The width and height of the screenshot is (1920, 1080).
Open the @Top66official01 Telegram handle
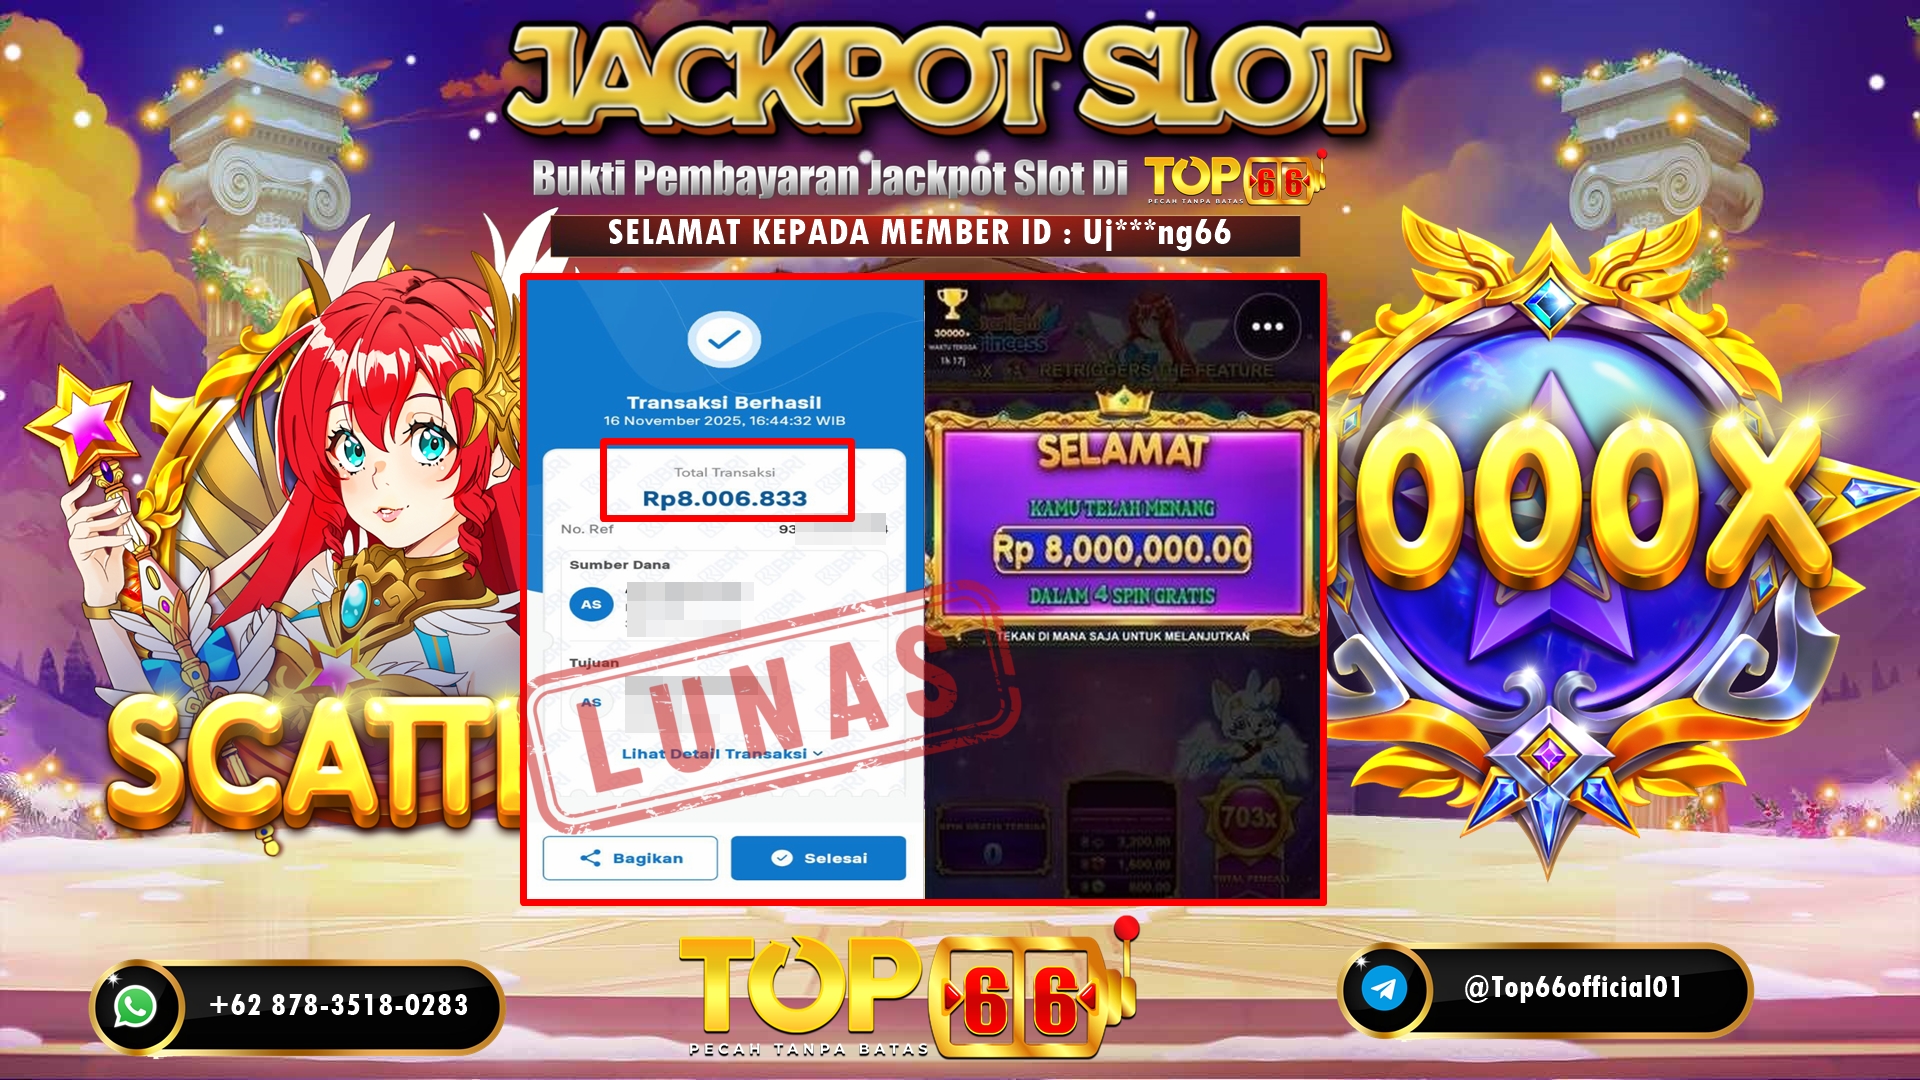coord(1573,988)
